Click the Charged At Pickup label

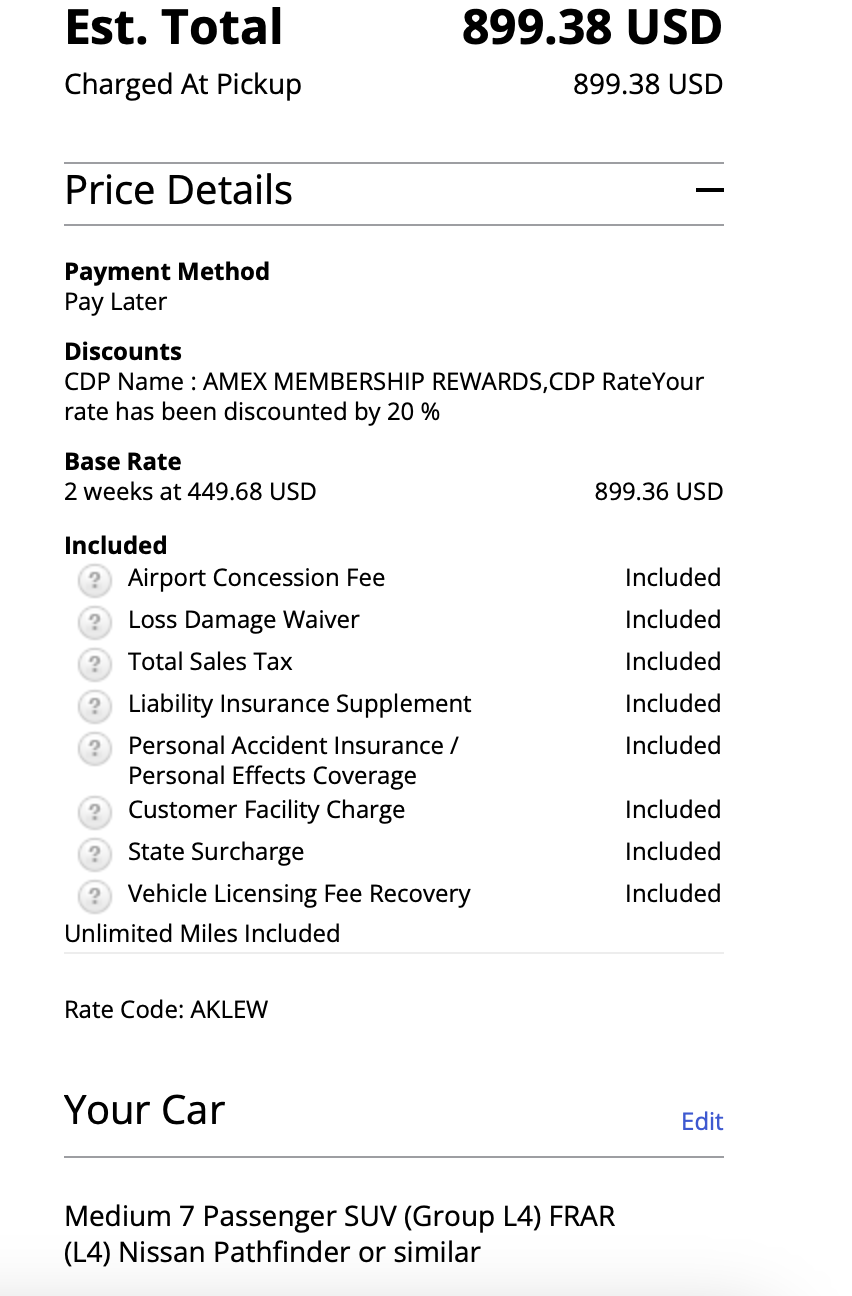coord(183,85)
